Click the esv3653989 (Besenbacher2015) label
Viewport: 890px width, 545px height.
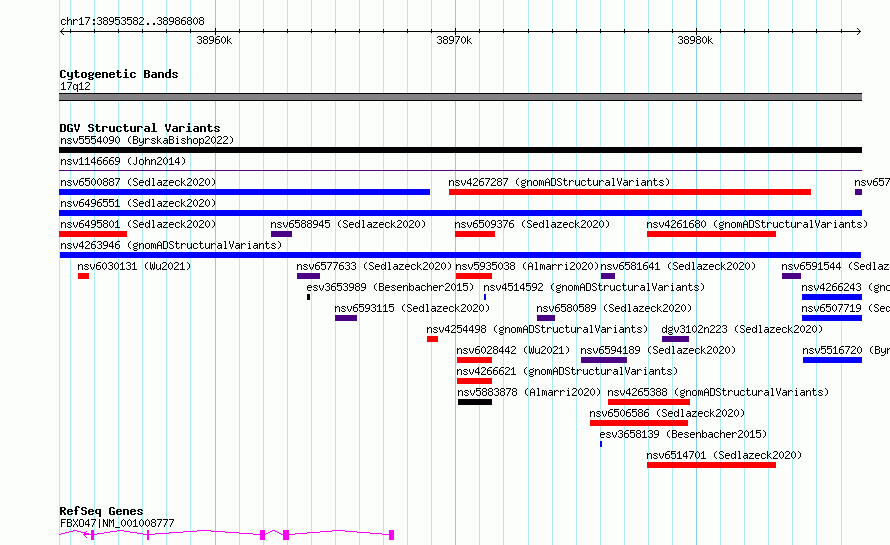point(390,287)
